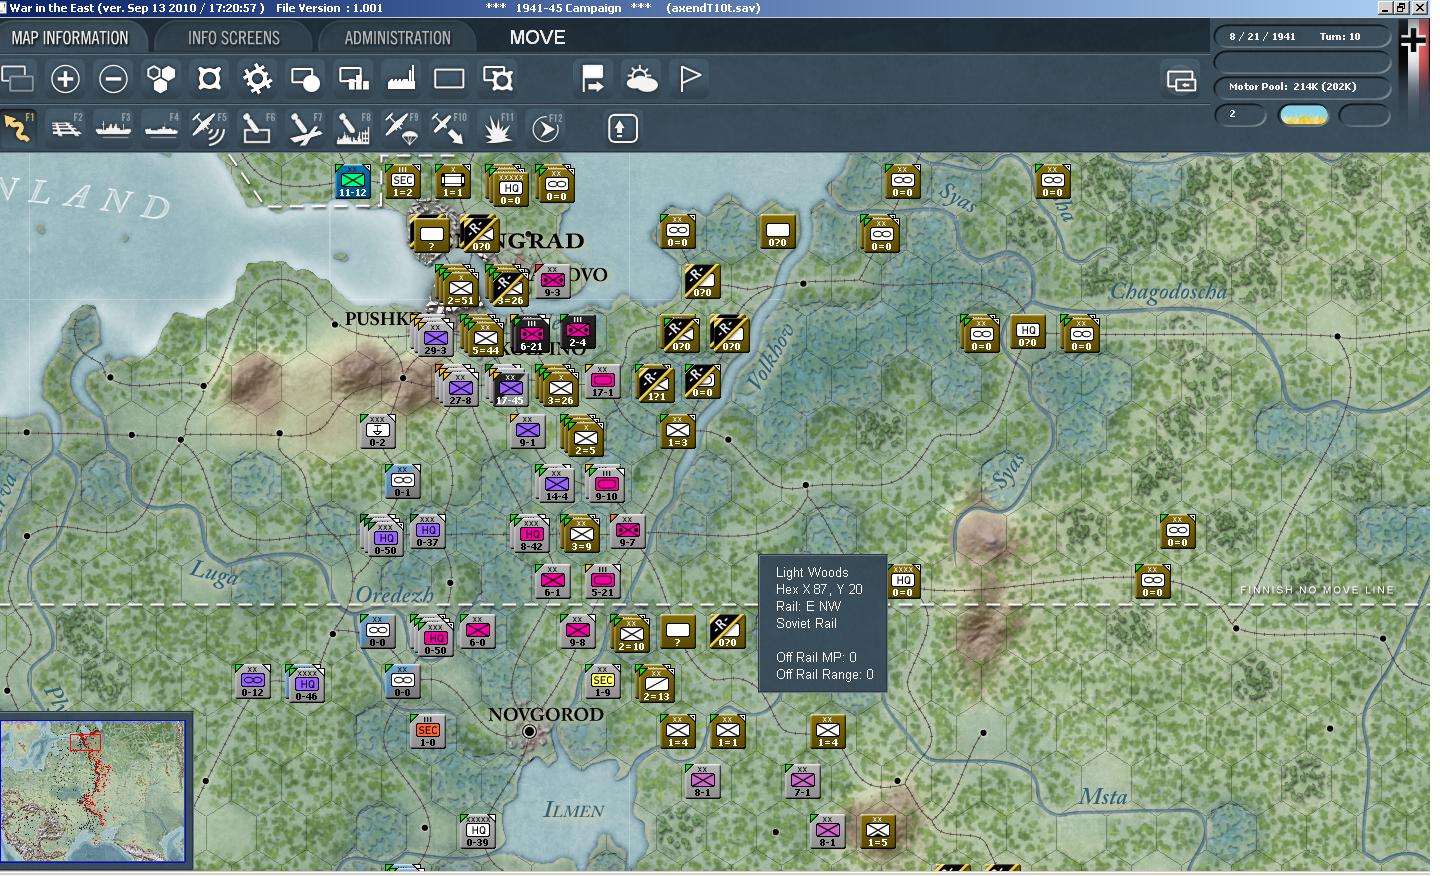Select the purple 27-8 unit counter
1440x876 pixels.
tap(460, 388)
